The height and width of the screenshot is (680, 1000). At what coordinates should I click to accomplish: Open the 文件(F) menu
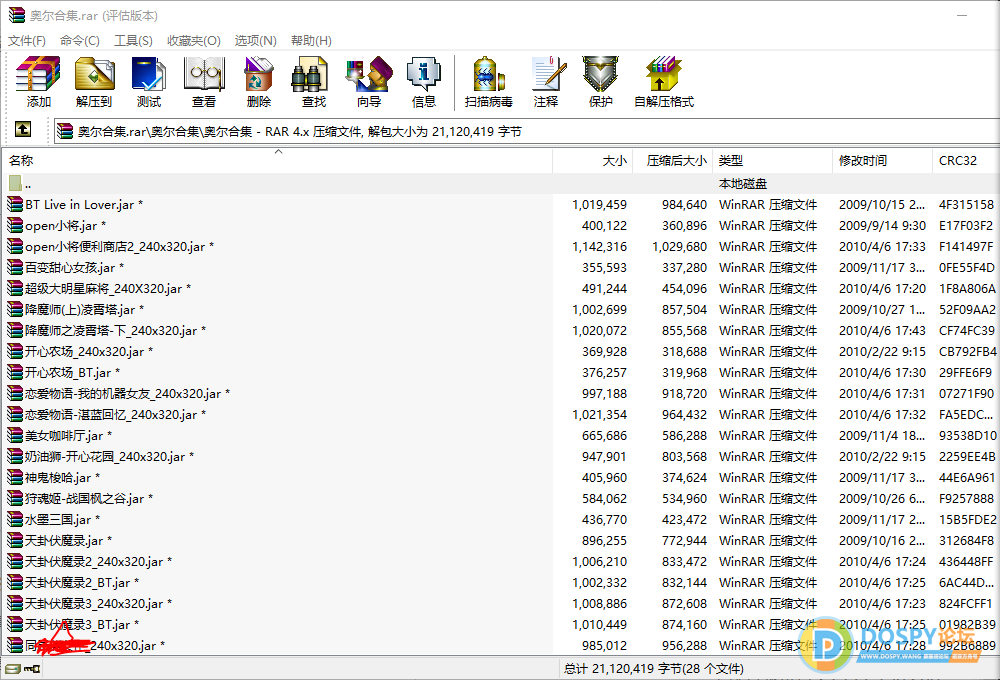pos(26,40)
